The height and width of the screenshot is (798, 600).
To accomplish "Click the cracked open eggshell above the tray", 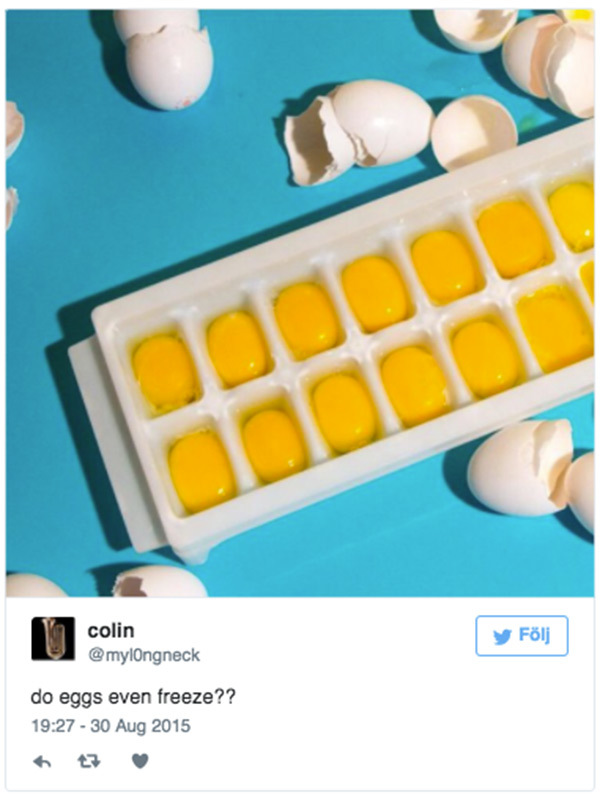I will click(x=359, y=130).
